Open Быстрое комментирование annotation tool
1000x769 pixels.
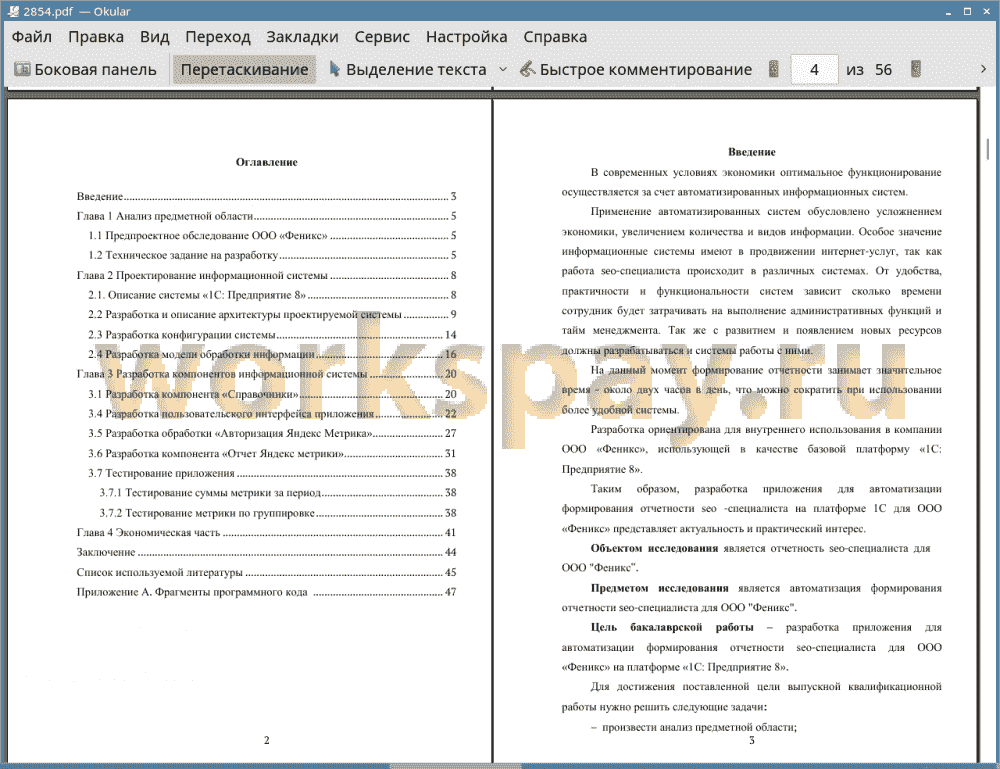click(x=636, y=70)
